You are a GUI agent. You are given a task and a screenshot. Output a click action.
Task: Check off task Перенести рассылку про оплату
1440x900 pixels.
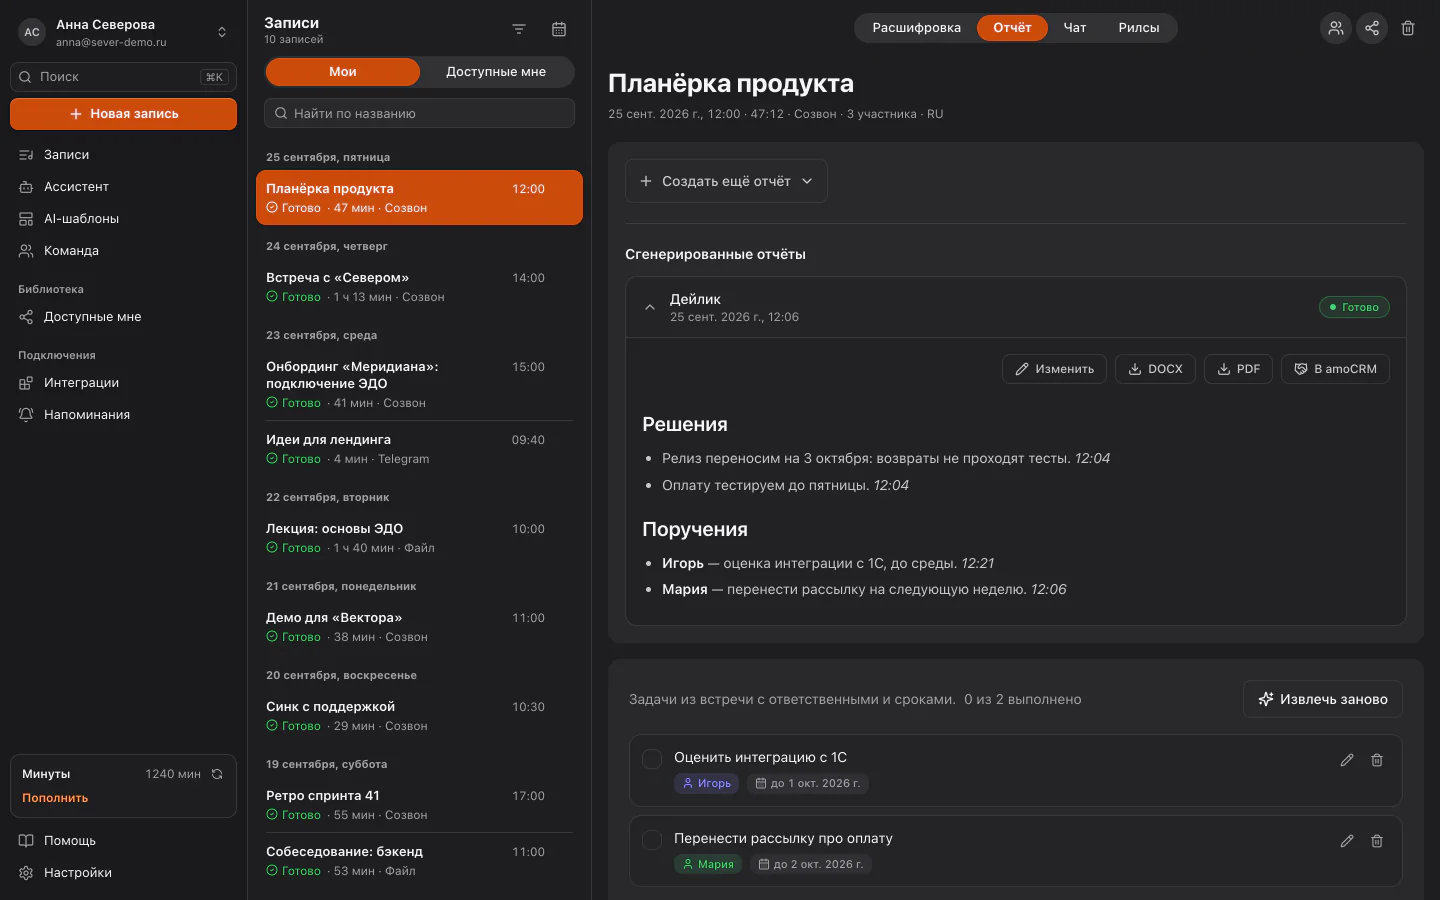tap(652, 840)
